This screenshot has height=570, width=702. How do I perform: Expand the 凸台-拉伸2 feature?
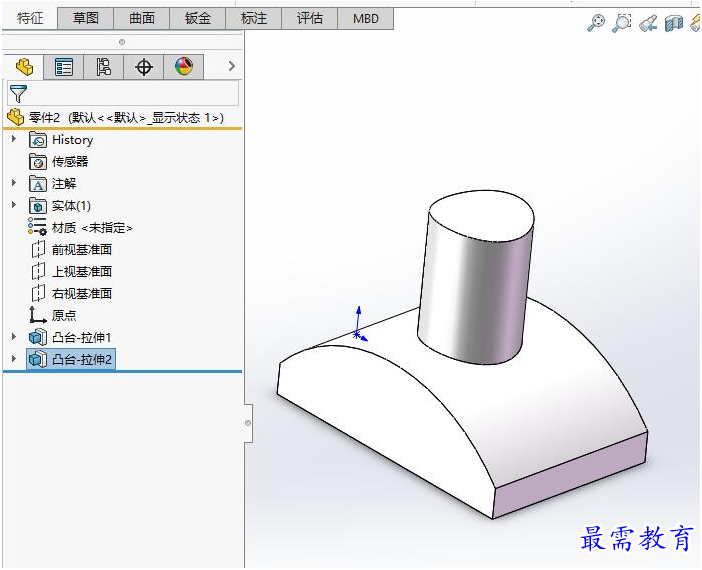click(x=14, y=359)
